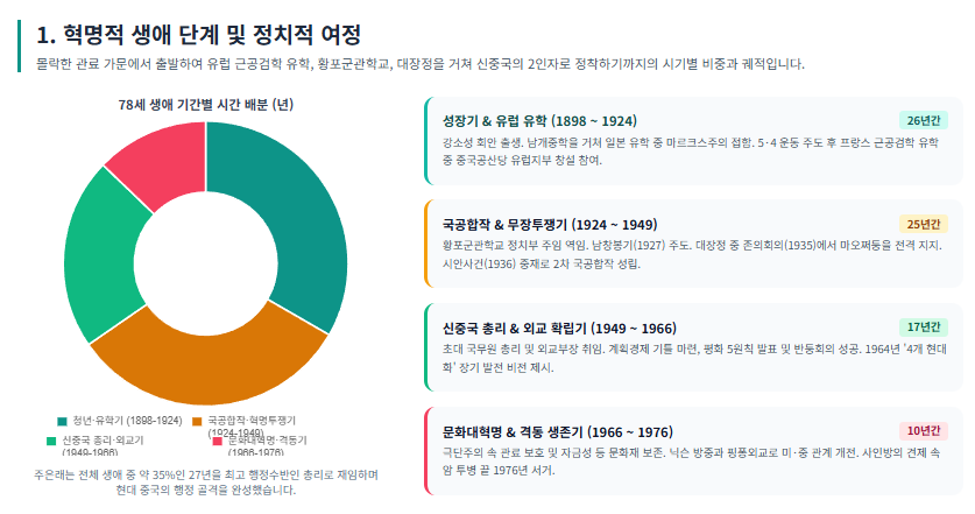Select the dark teal donut chart segment
975x514 pixels.
point(298,224)
